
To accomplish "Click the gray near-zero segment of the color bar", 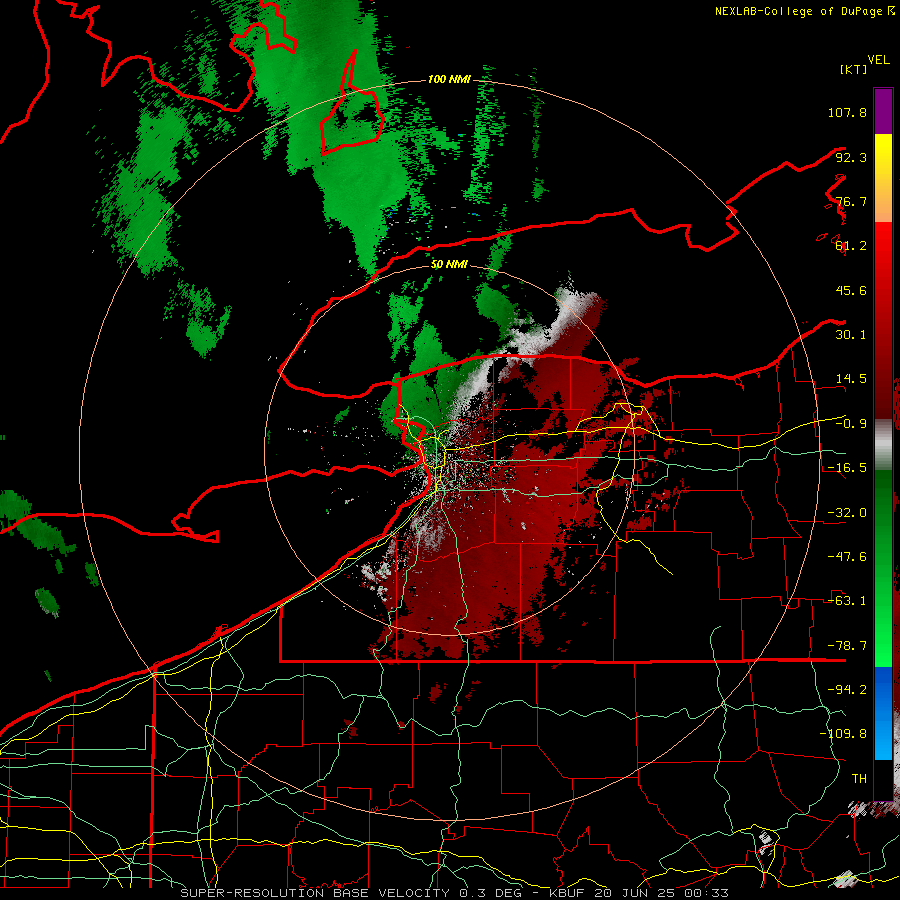I will [883, 445].
